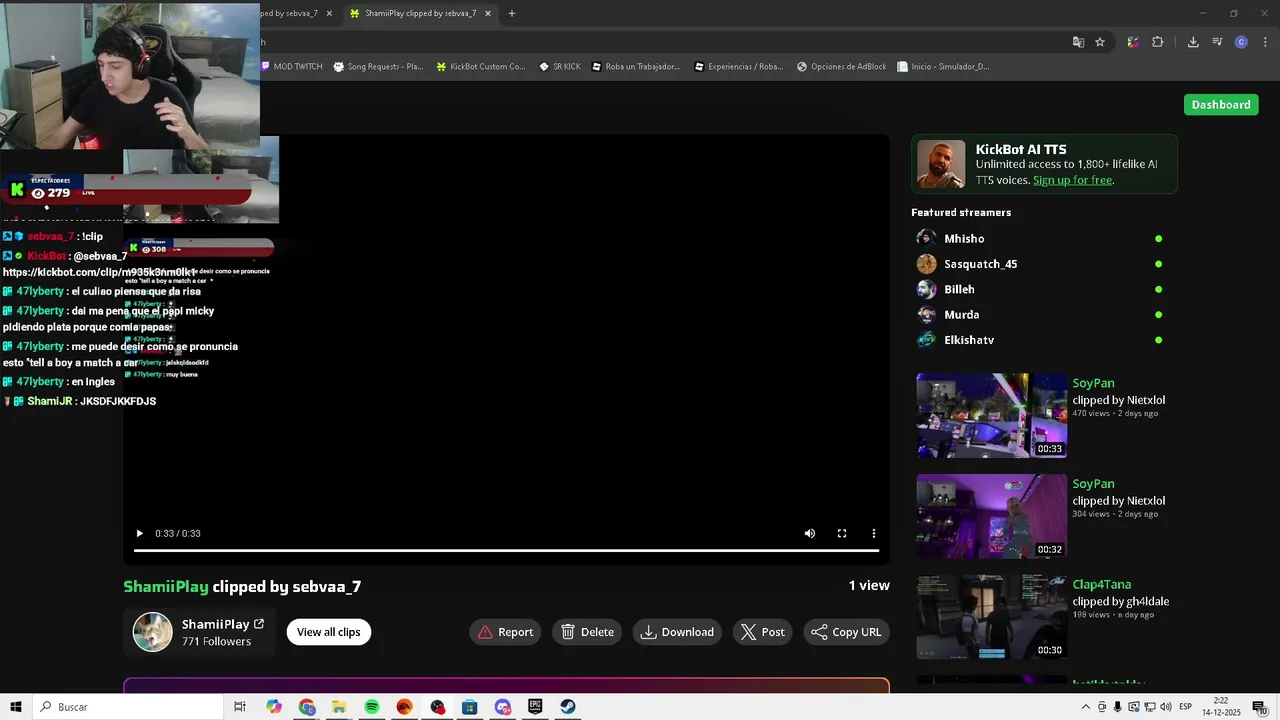
Task: Open the Sign up for free link
Action: pyautogui.click(x=1072, y=180)
